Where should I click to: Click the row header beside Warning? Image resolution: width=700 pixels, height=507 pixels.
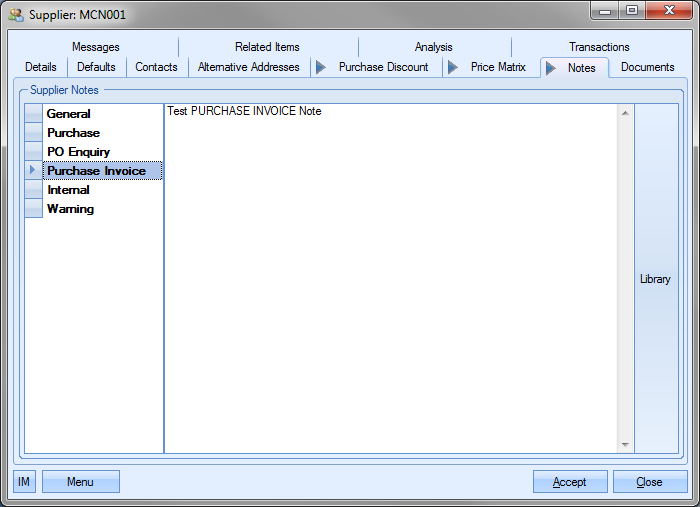point(33,209)
